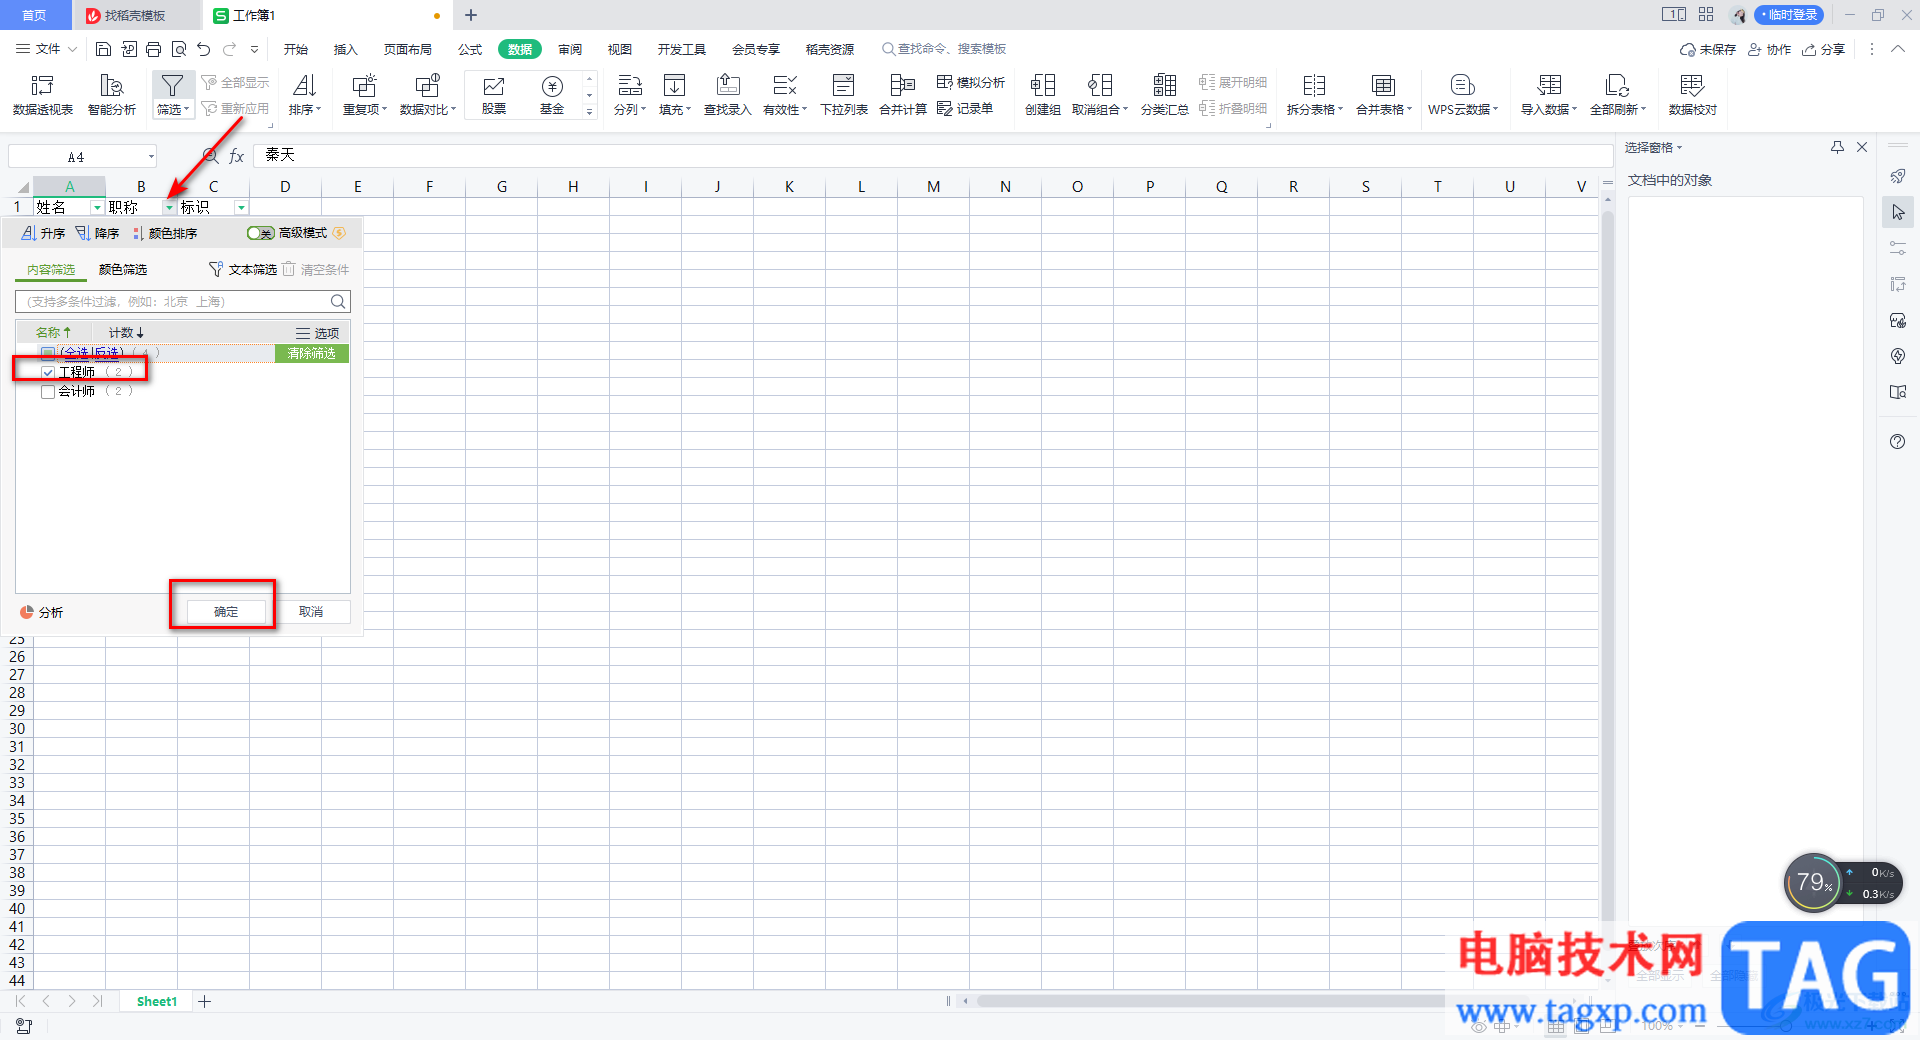
Task: Open the 拆分表格 split table tool
Action: 1315,95
